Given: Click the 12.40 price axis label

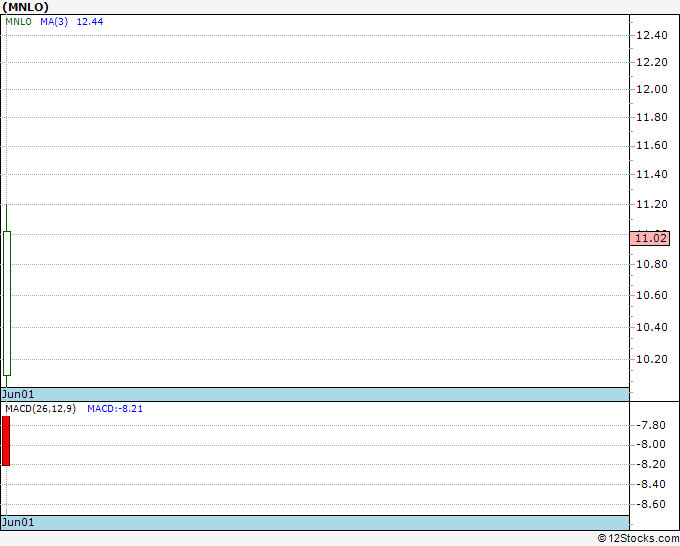Looking at the screenshot, I should coord(652,36).
